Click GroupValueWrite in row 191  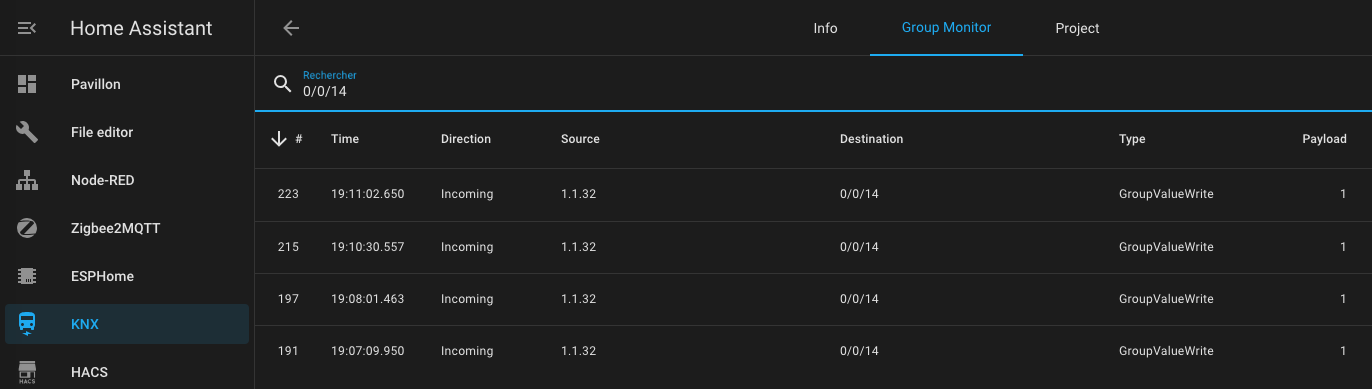pyautogui.click(x=1166, y=350)
